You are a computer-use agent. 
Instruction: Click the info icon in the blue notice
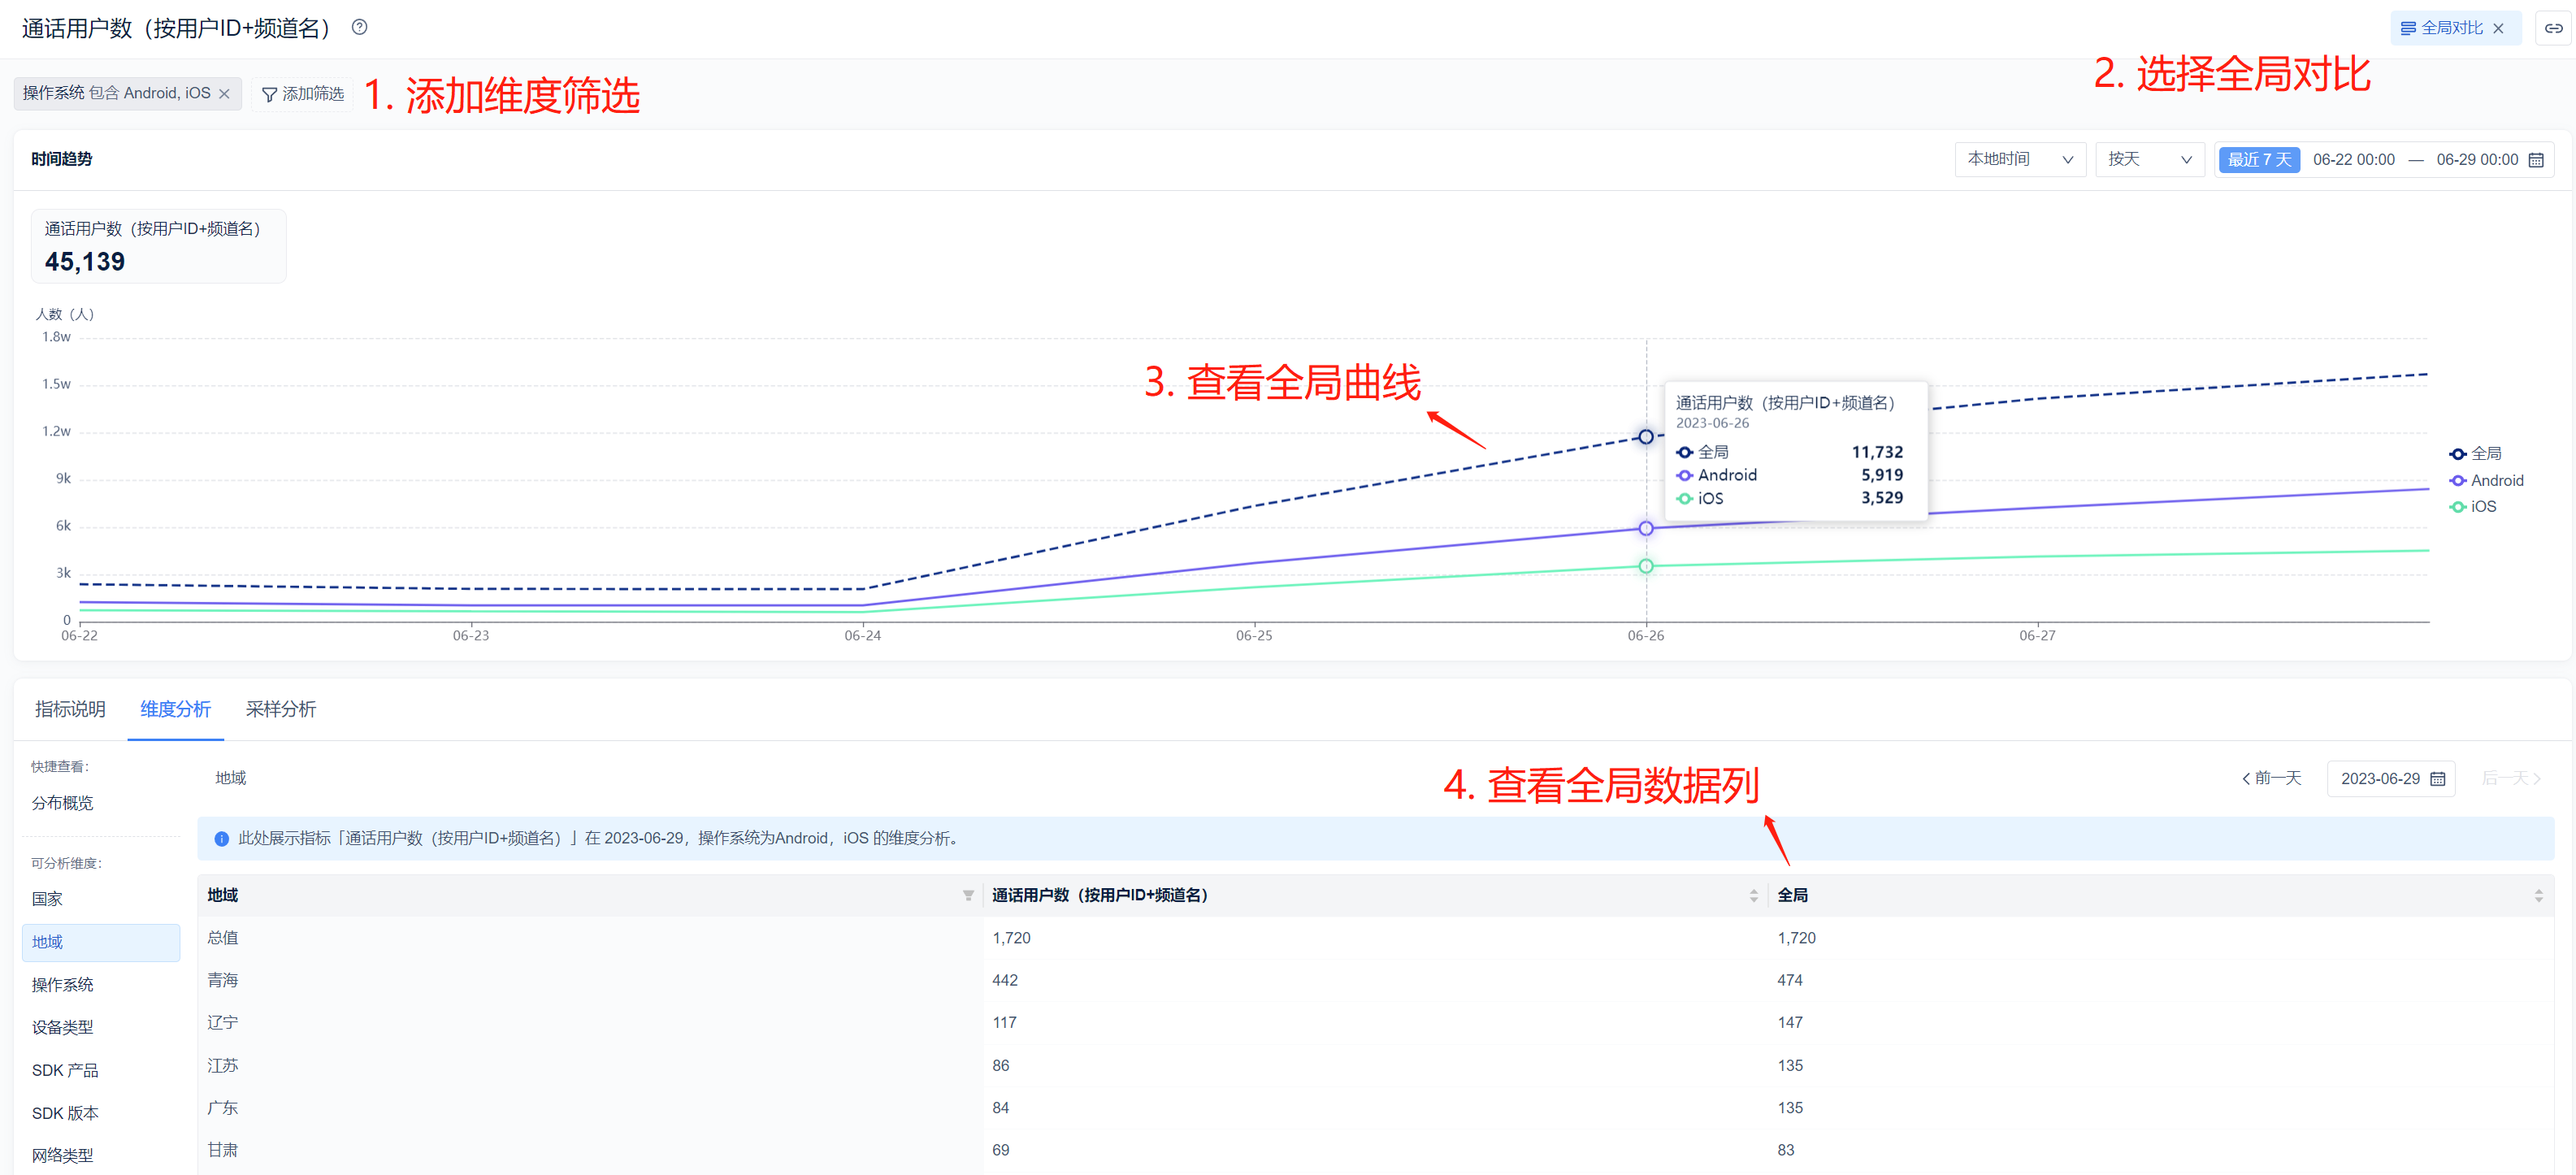pyautogui.click(x=222, y=839)
